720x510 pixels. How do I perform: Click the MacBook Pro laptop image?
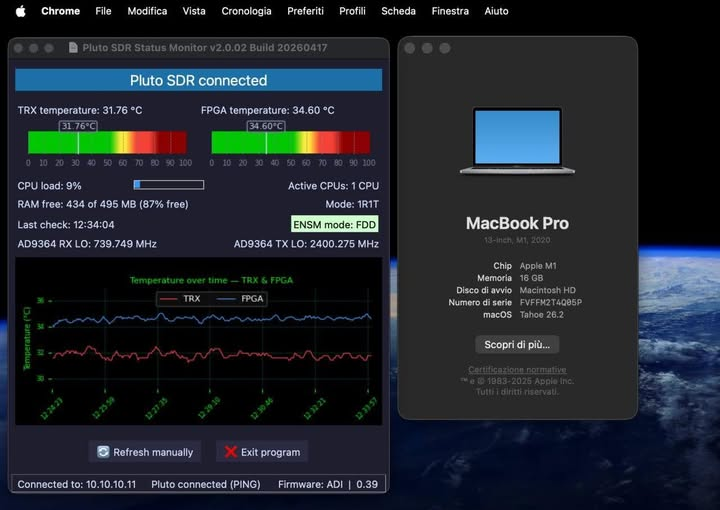pyautogui.click(x=517, y=141)
